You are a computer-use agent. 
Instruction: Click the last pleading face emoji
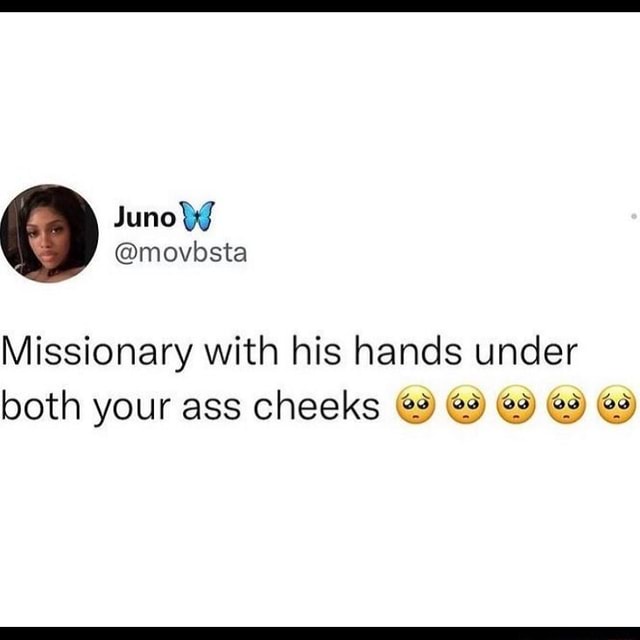point(616,405)
